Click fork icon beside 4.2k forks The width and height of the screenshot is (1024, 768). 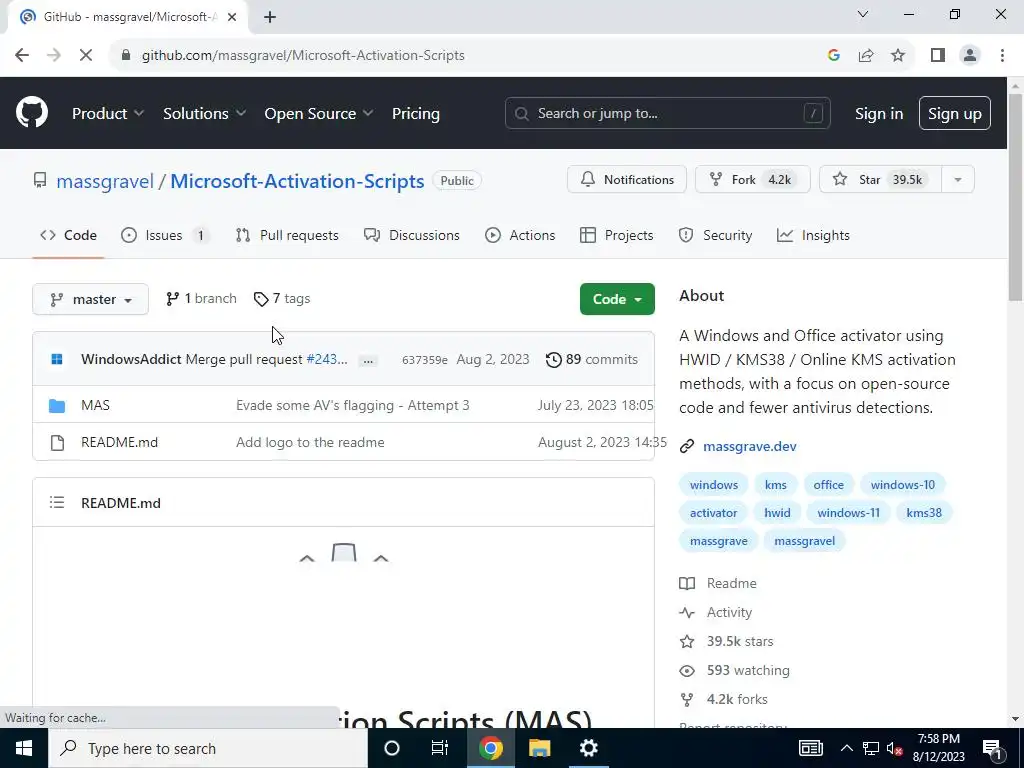click(x=687, y=699)
